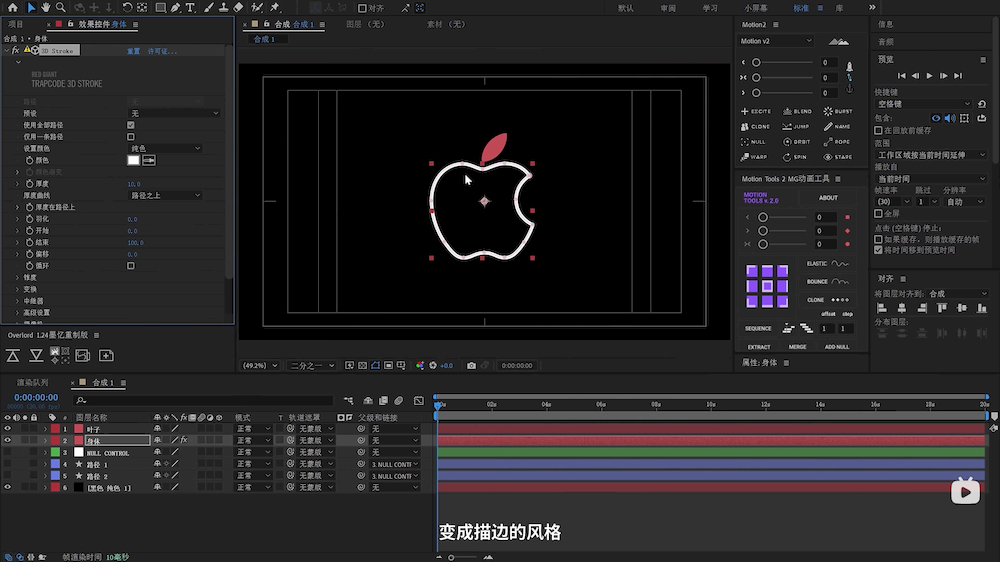The height and width of the screenshot is (562, 1000).
Task: Open the Motion v2 dropdown
Action: tap(776, 41)
